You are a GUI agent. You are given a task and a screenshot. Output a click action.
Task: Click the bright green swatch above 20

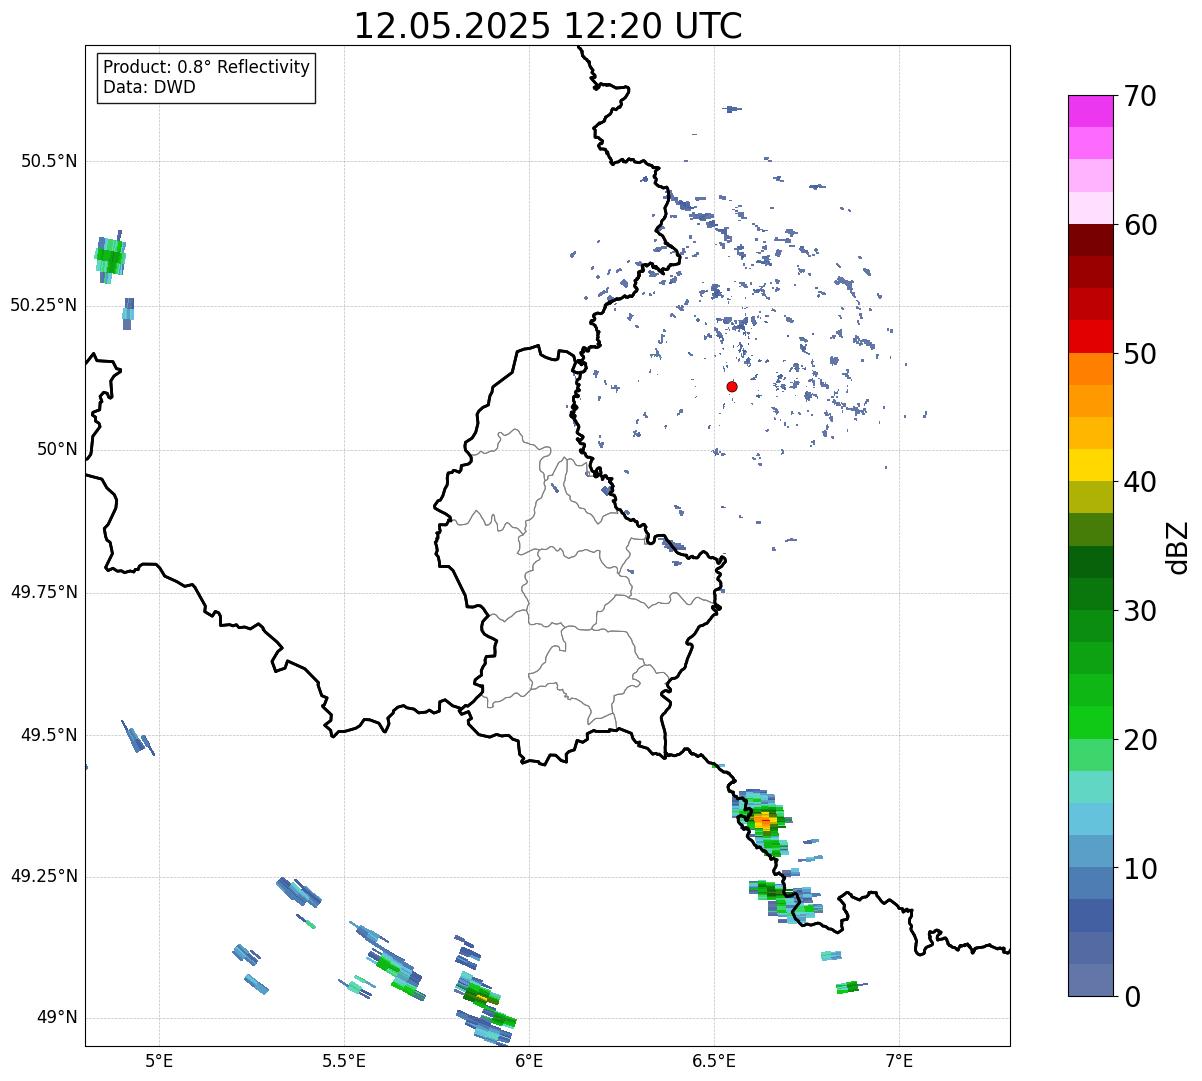click(1091, 723)
